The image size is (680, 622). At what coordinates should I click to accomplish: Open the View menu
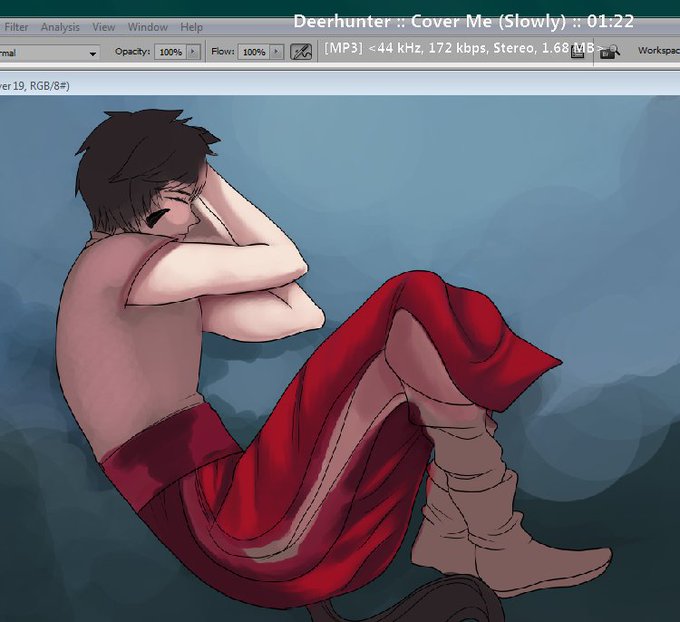(103, 27)
